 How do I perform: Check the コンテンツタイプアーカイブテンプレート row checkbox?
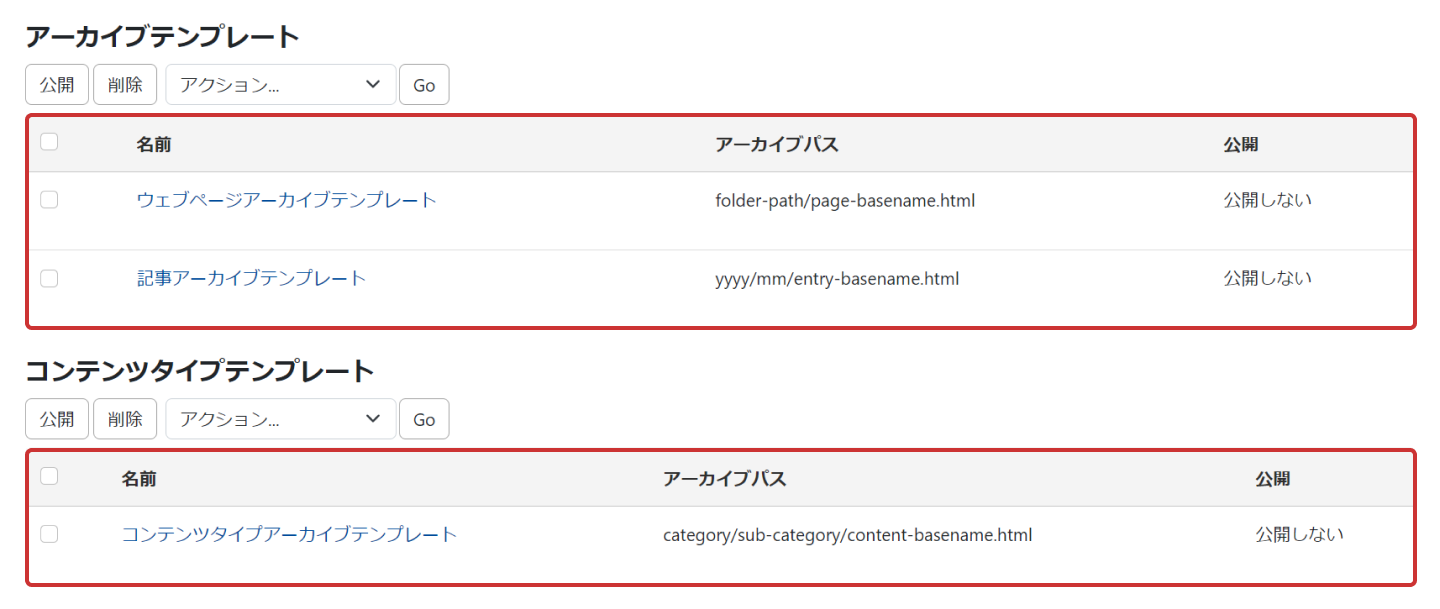(49, 534)
